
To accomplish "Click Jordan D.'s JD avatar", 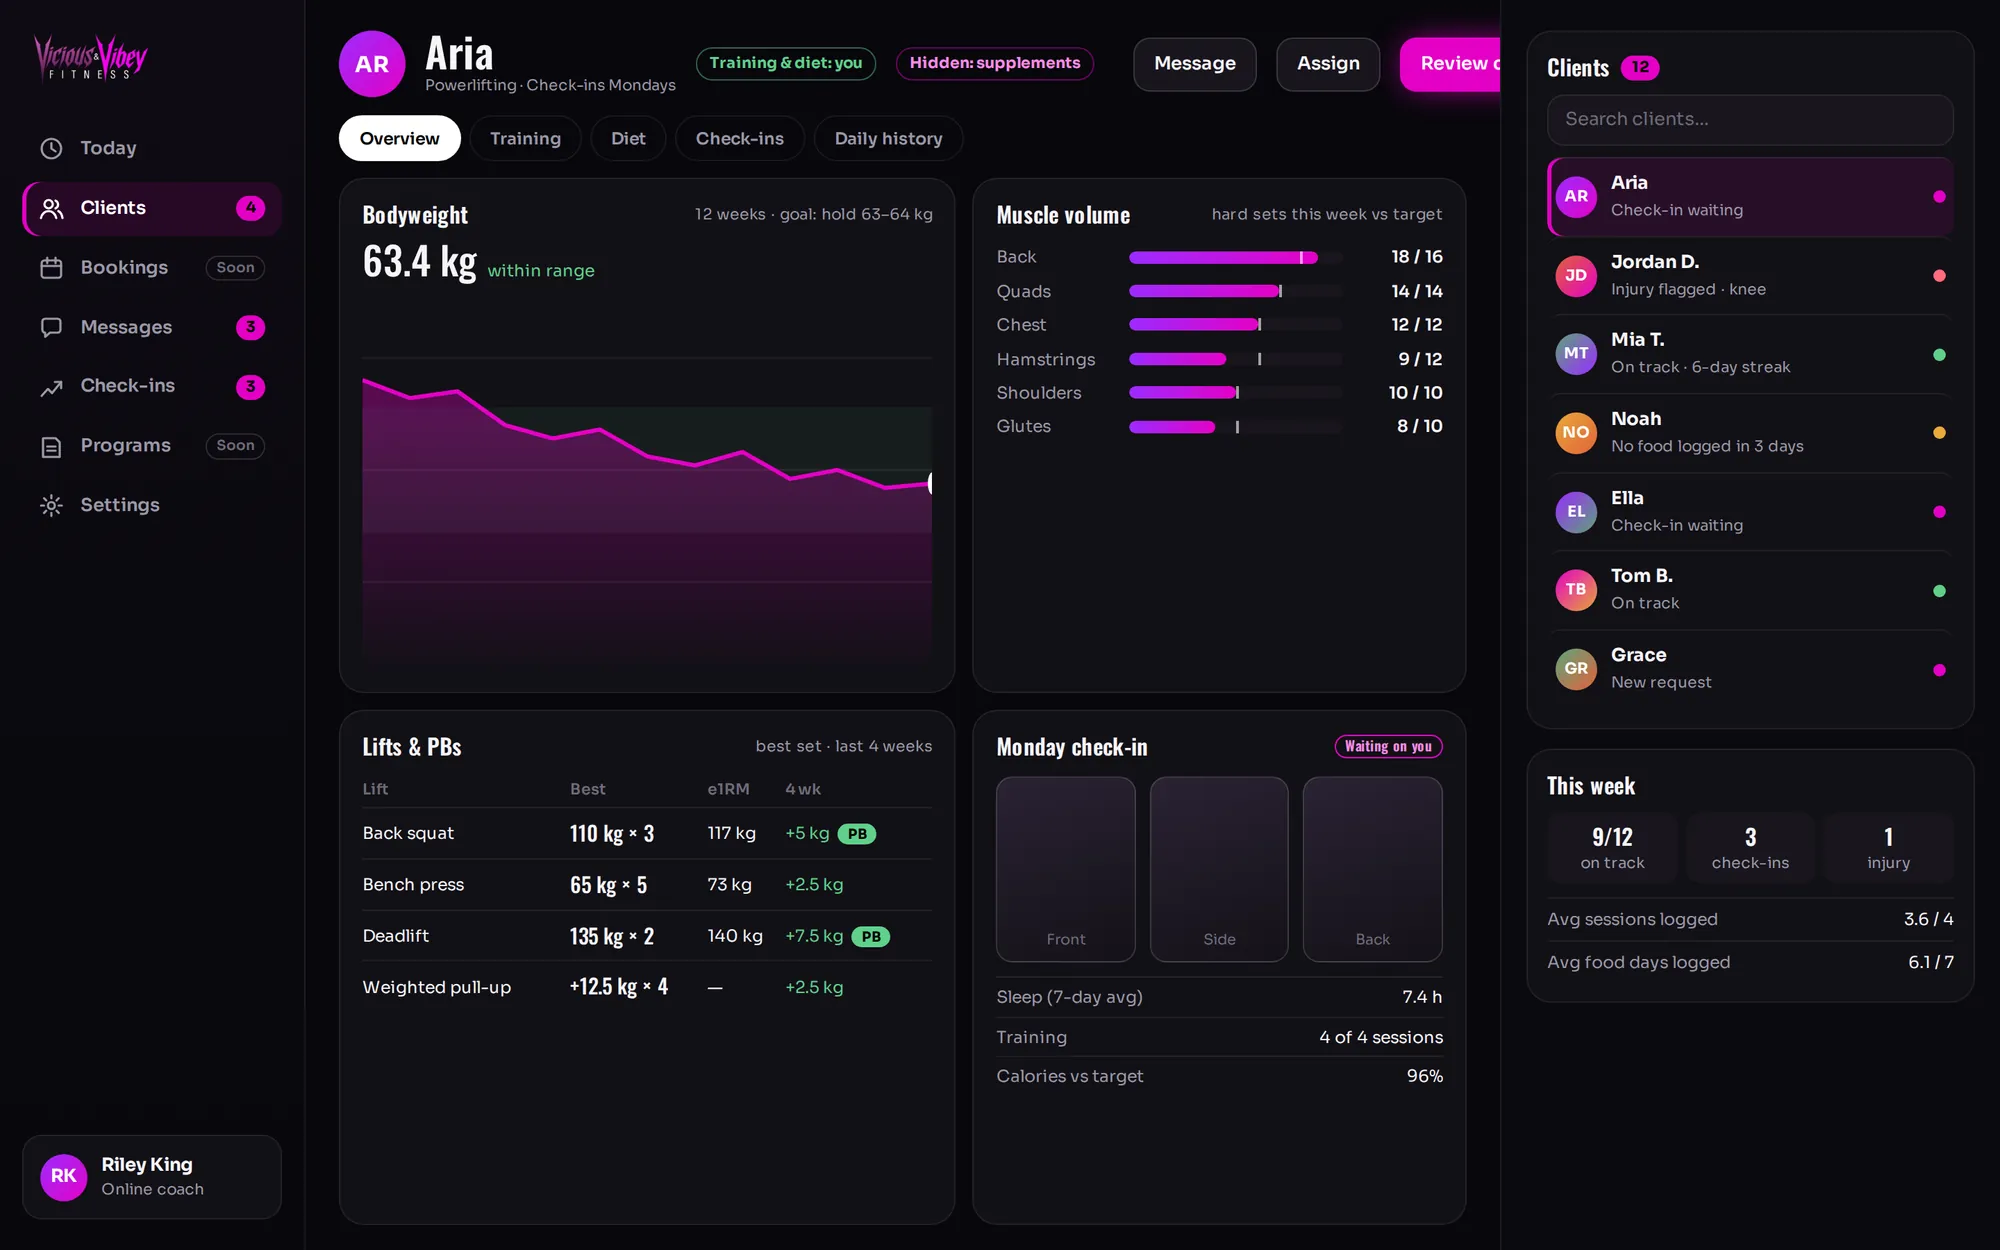I will point(1576,275).
